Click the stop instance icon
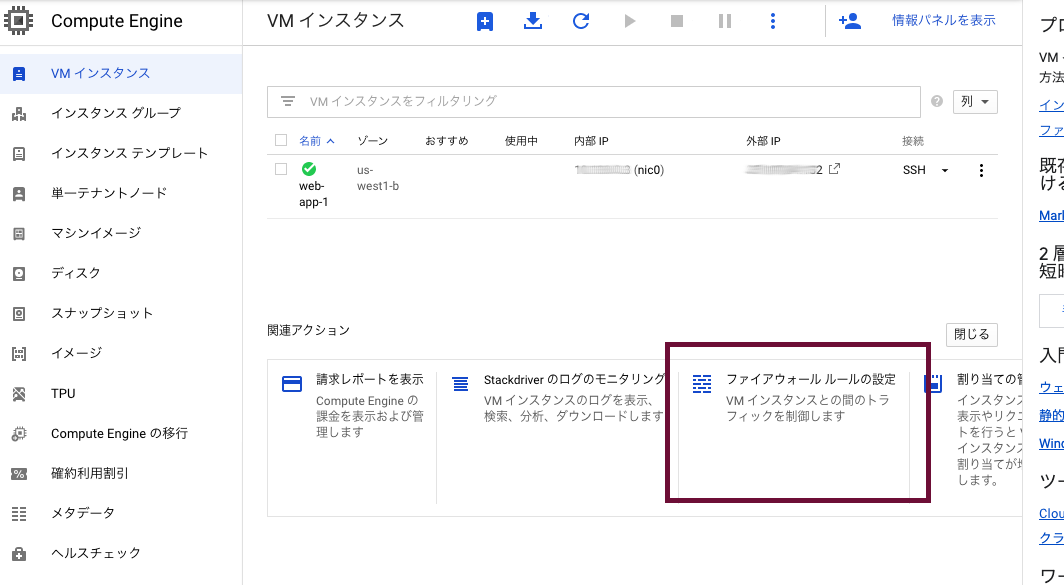Viewport: 1064px width, 585px height. point(677,20)
